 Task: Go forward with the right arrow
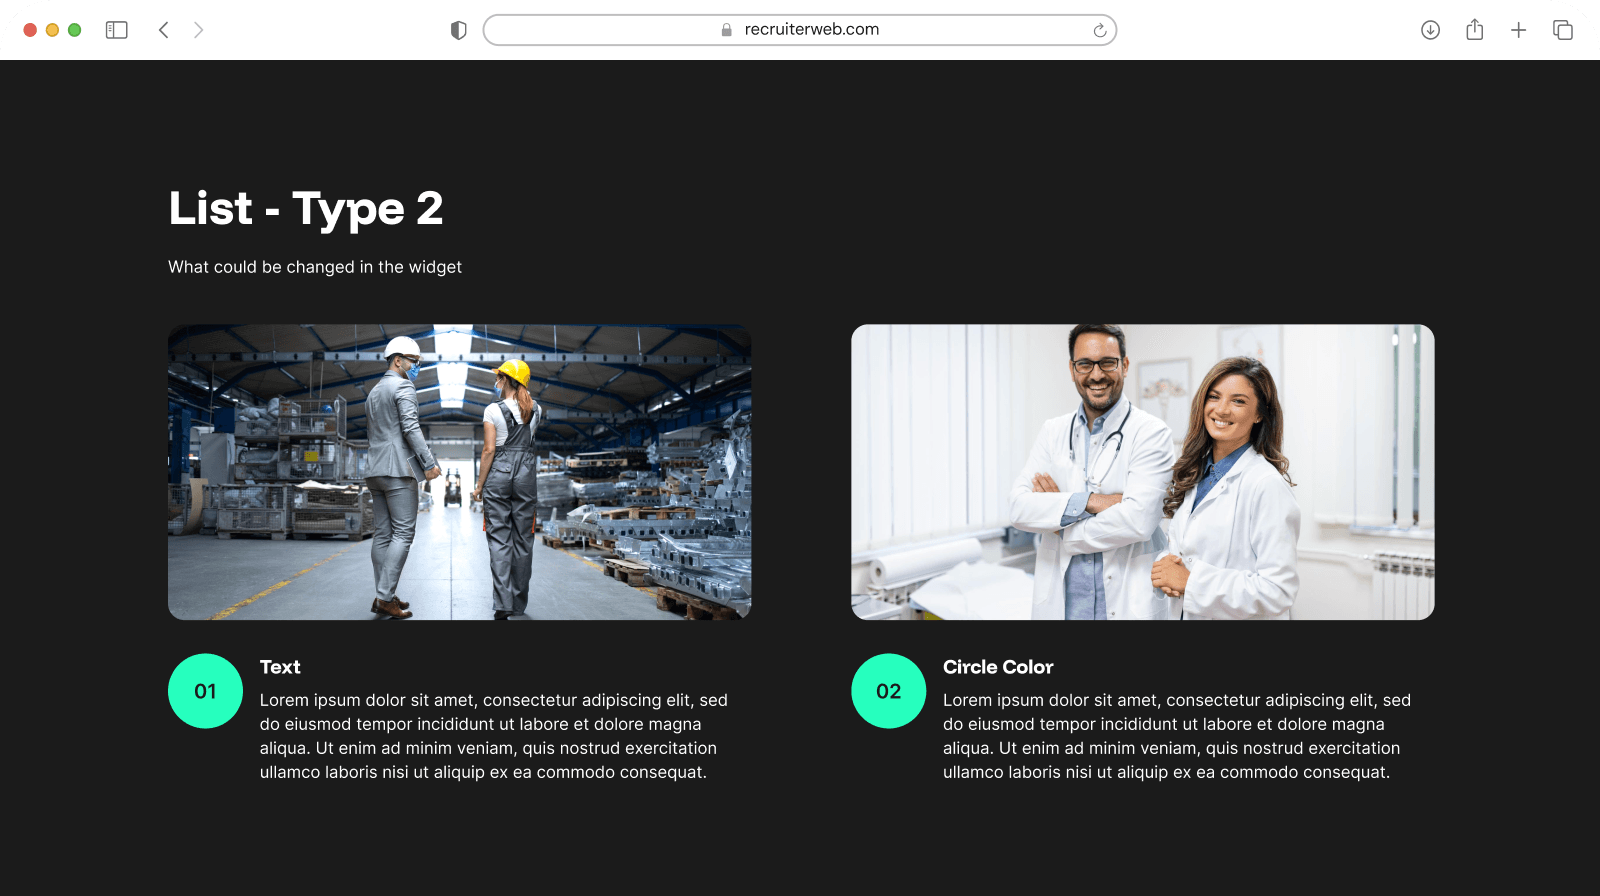coord(198,30)
